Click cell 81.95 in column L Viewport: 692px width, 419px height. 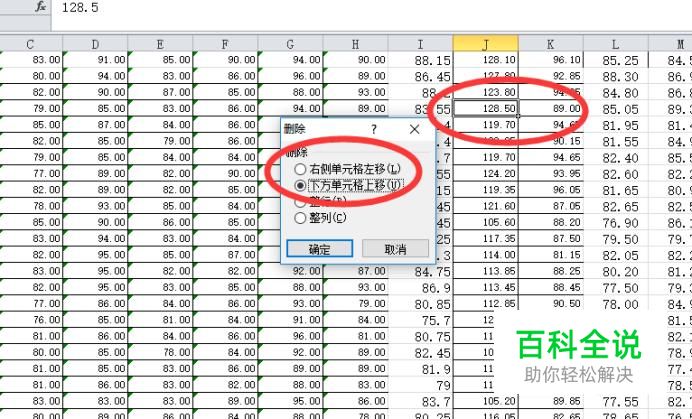click(x=616, y=125)
